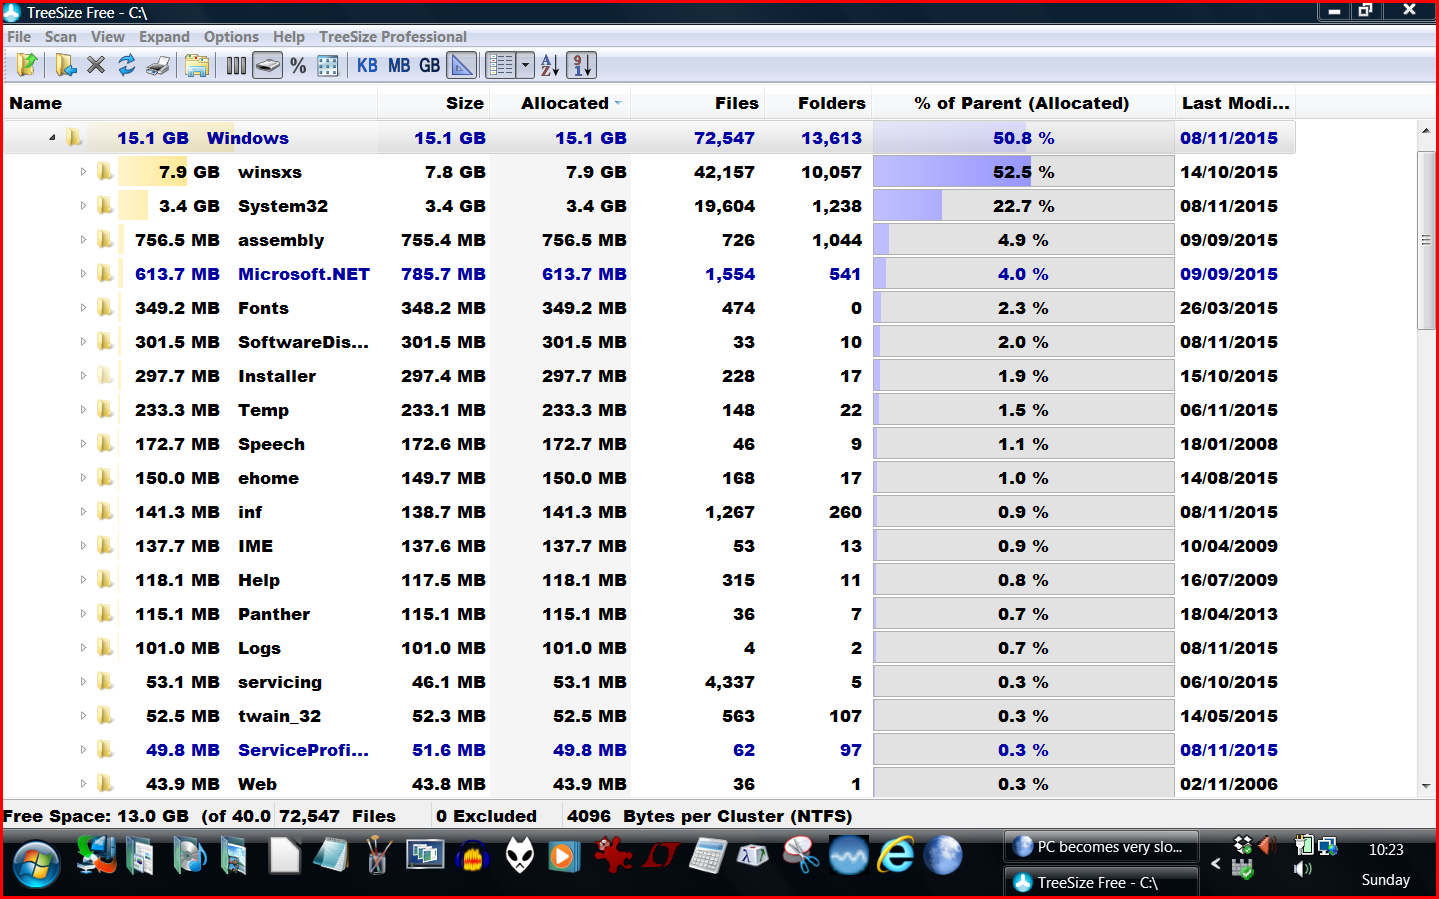Select the twain_32 folder
Viewport: 1439px width, 899px height.
(x=279, y=716)
